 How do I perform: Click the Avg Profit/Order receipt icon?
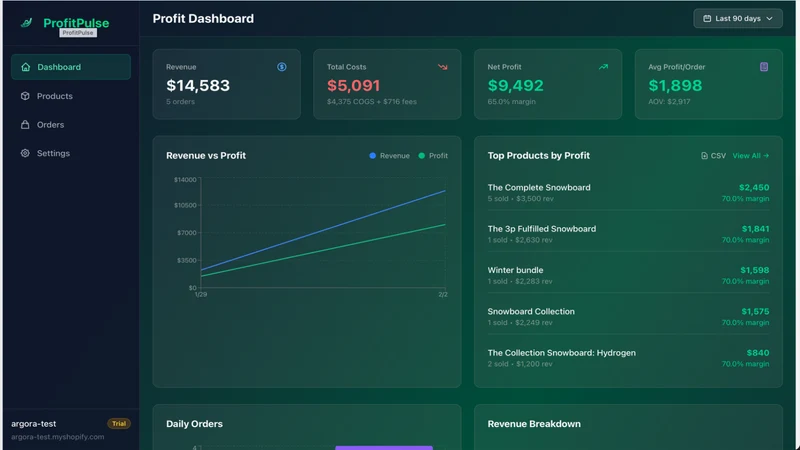click(x=764, y=67)
